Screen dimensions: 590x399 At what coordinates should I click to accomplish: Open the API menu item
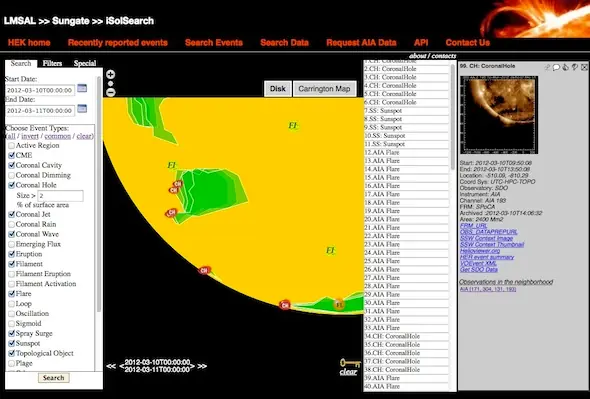pos(421,43)
